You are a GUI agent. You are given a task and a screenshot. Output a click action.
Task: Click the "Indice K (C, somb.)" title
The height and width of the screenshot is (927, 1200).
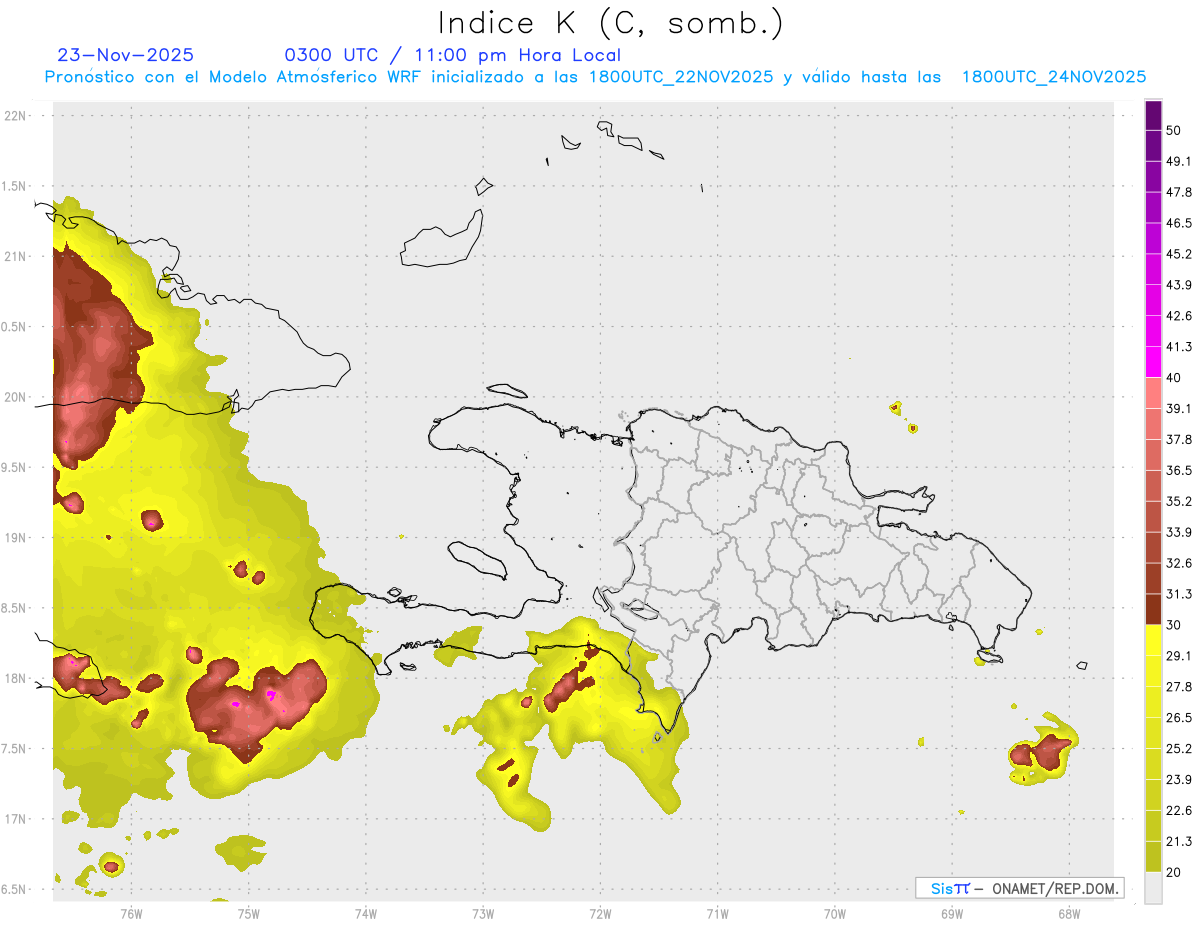pos(611,23)
